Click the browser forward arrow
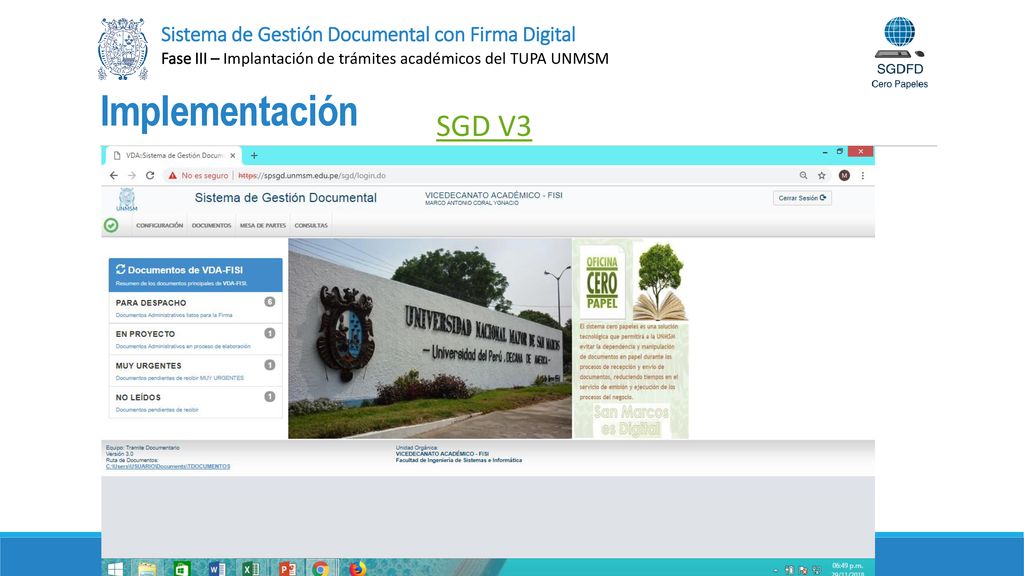The width and height of the screenshot is (1024, 576). coord(132,176)
